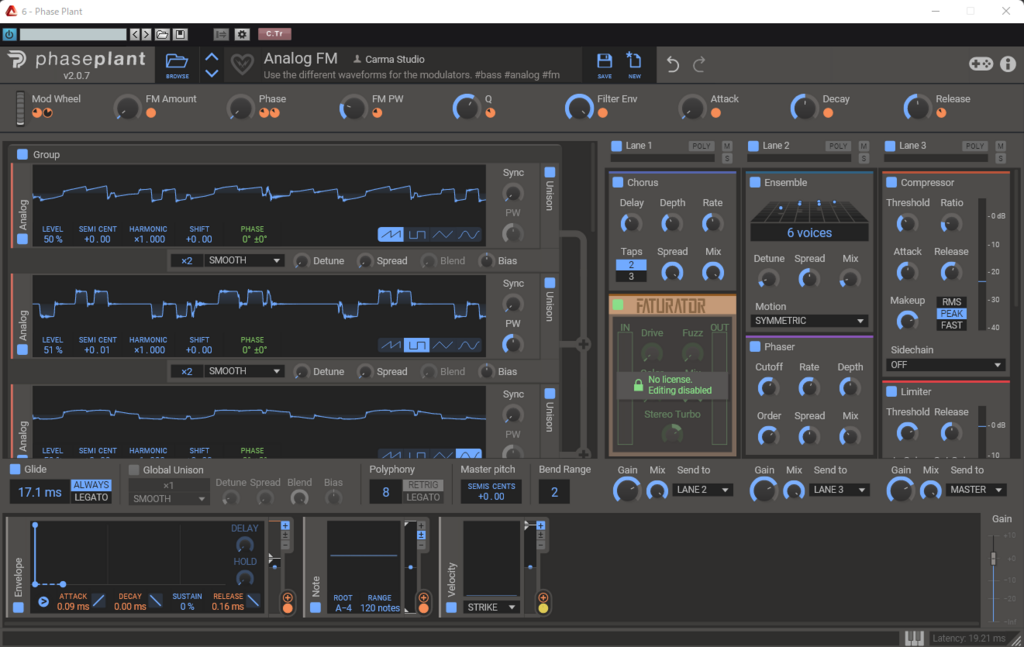Click the Attack curve shape icon
Screen dimensions: 1024x647
[99, 601]
